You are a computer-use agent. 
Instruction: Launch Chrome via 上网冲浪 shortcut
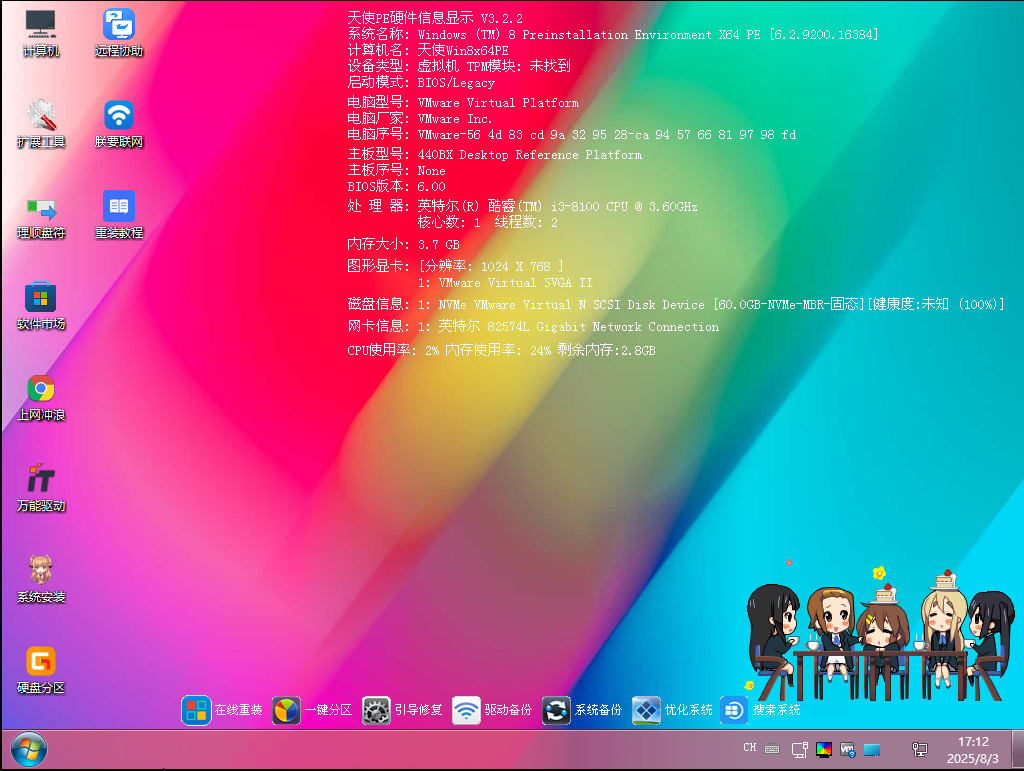[40, 395]
